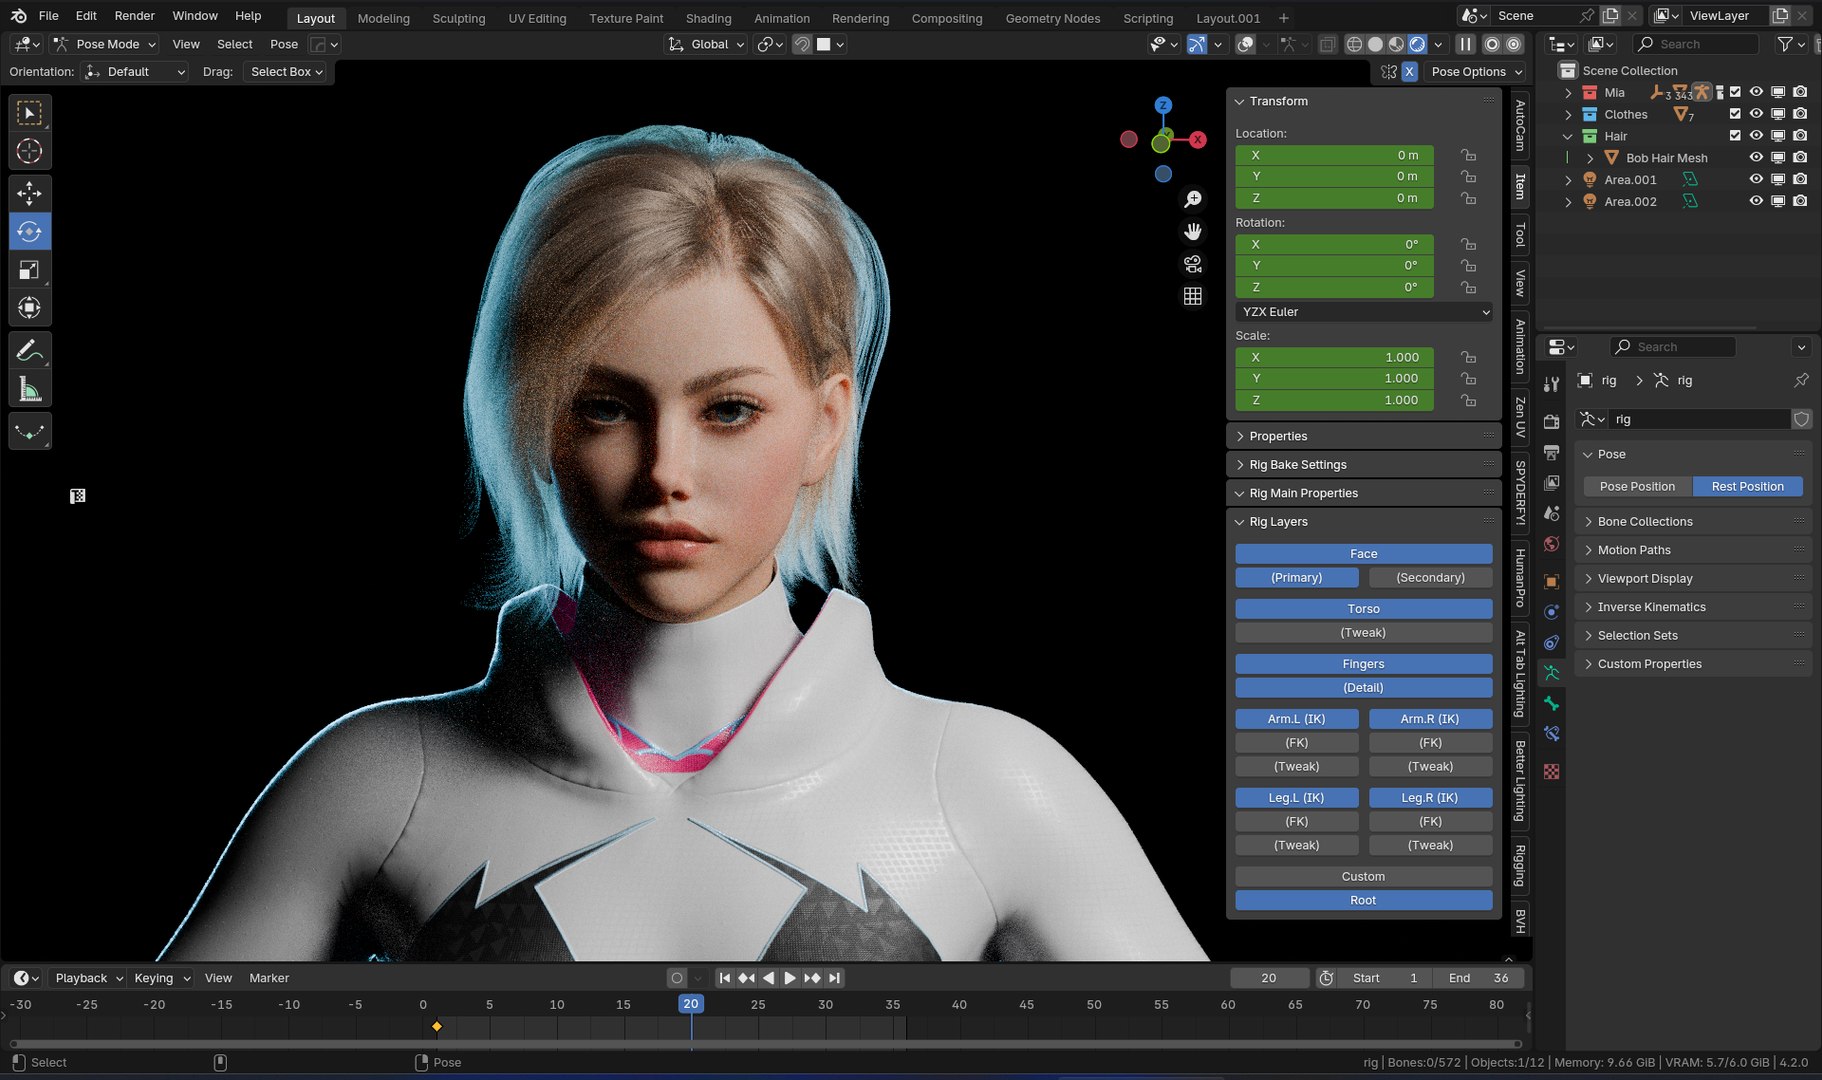1822x1080 pixels.
Task: Open the YZX Euler rotation mode dropdown
Action: click(x=1364, y=312)
